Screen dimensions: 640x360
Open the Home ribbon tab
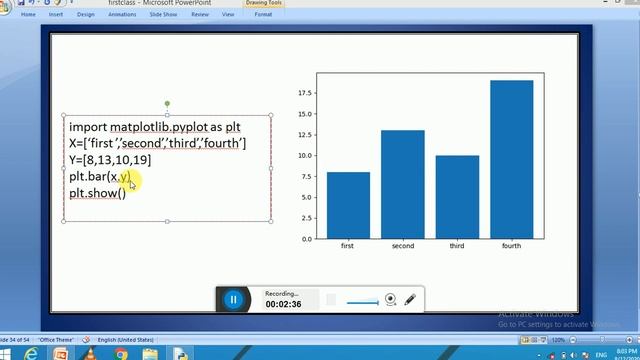click(x=28, y=14)
